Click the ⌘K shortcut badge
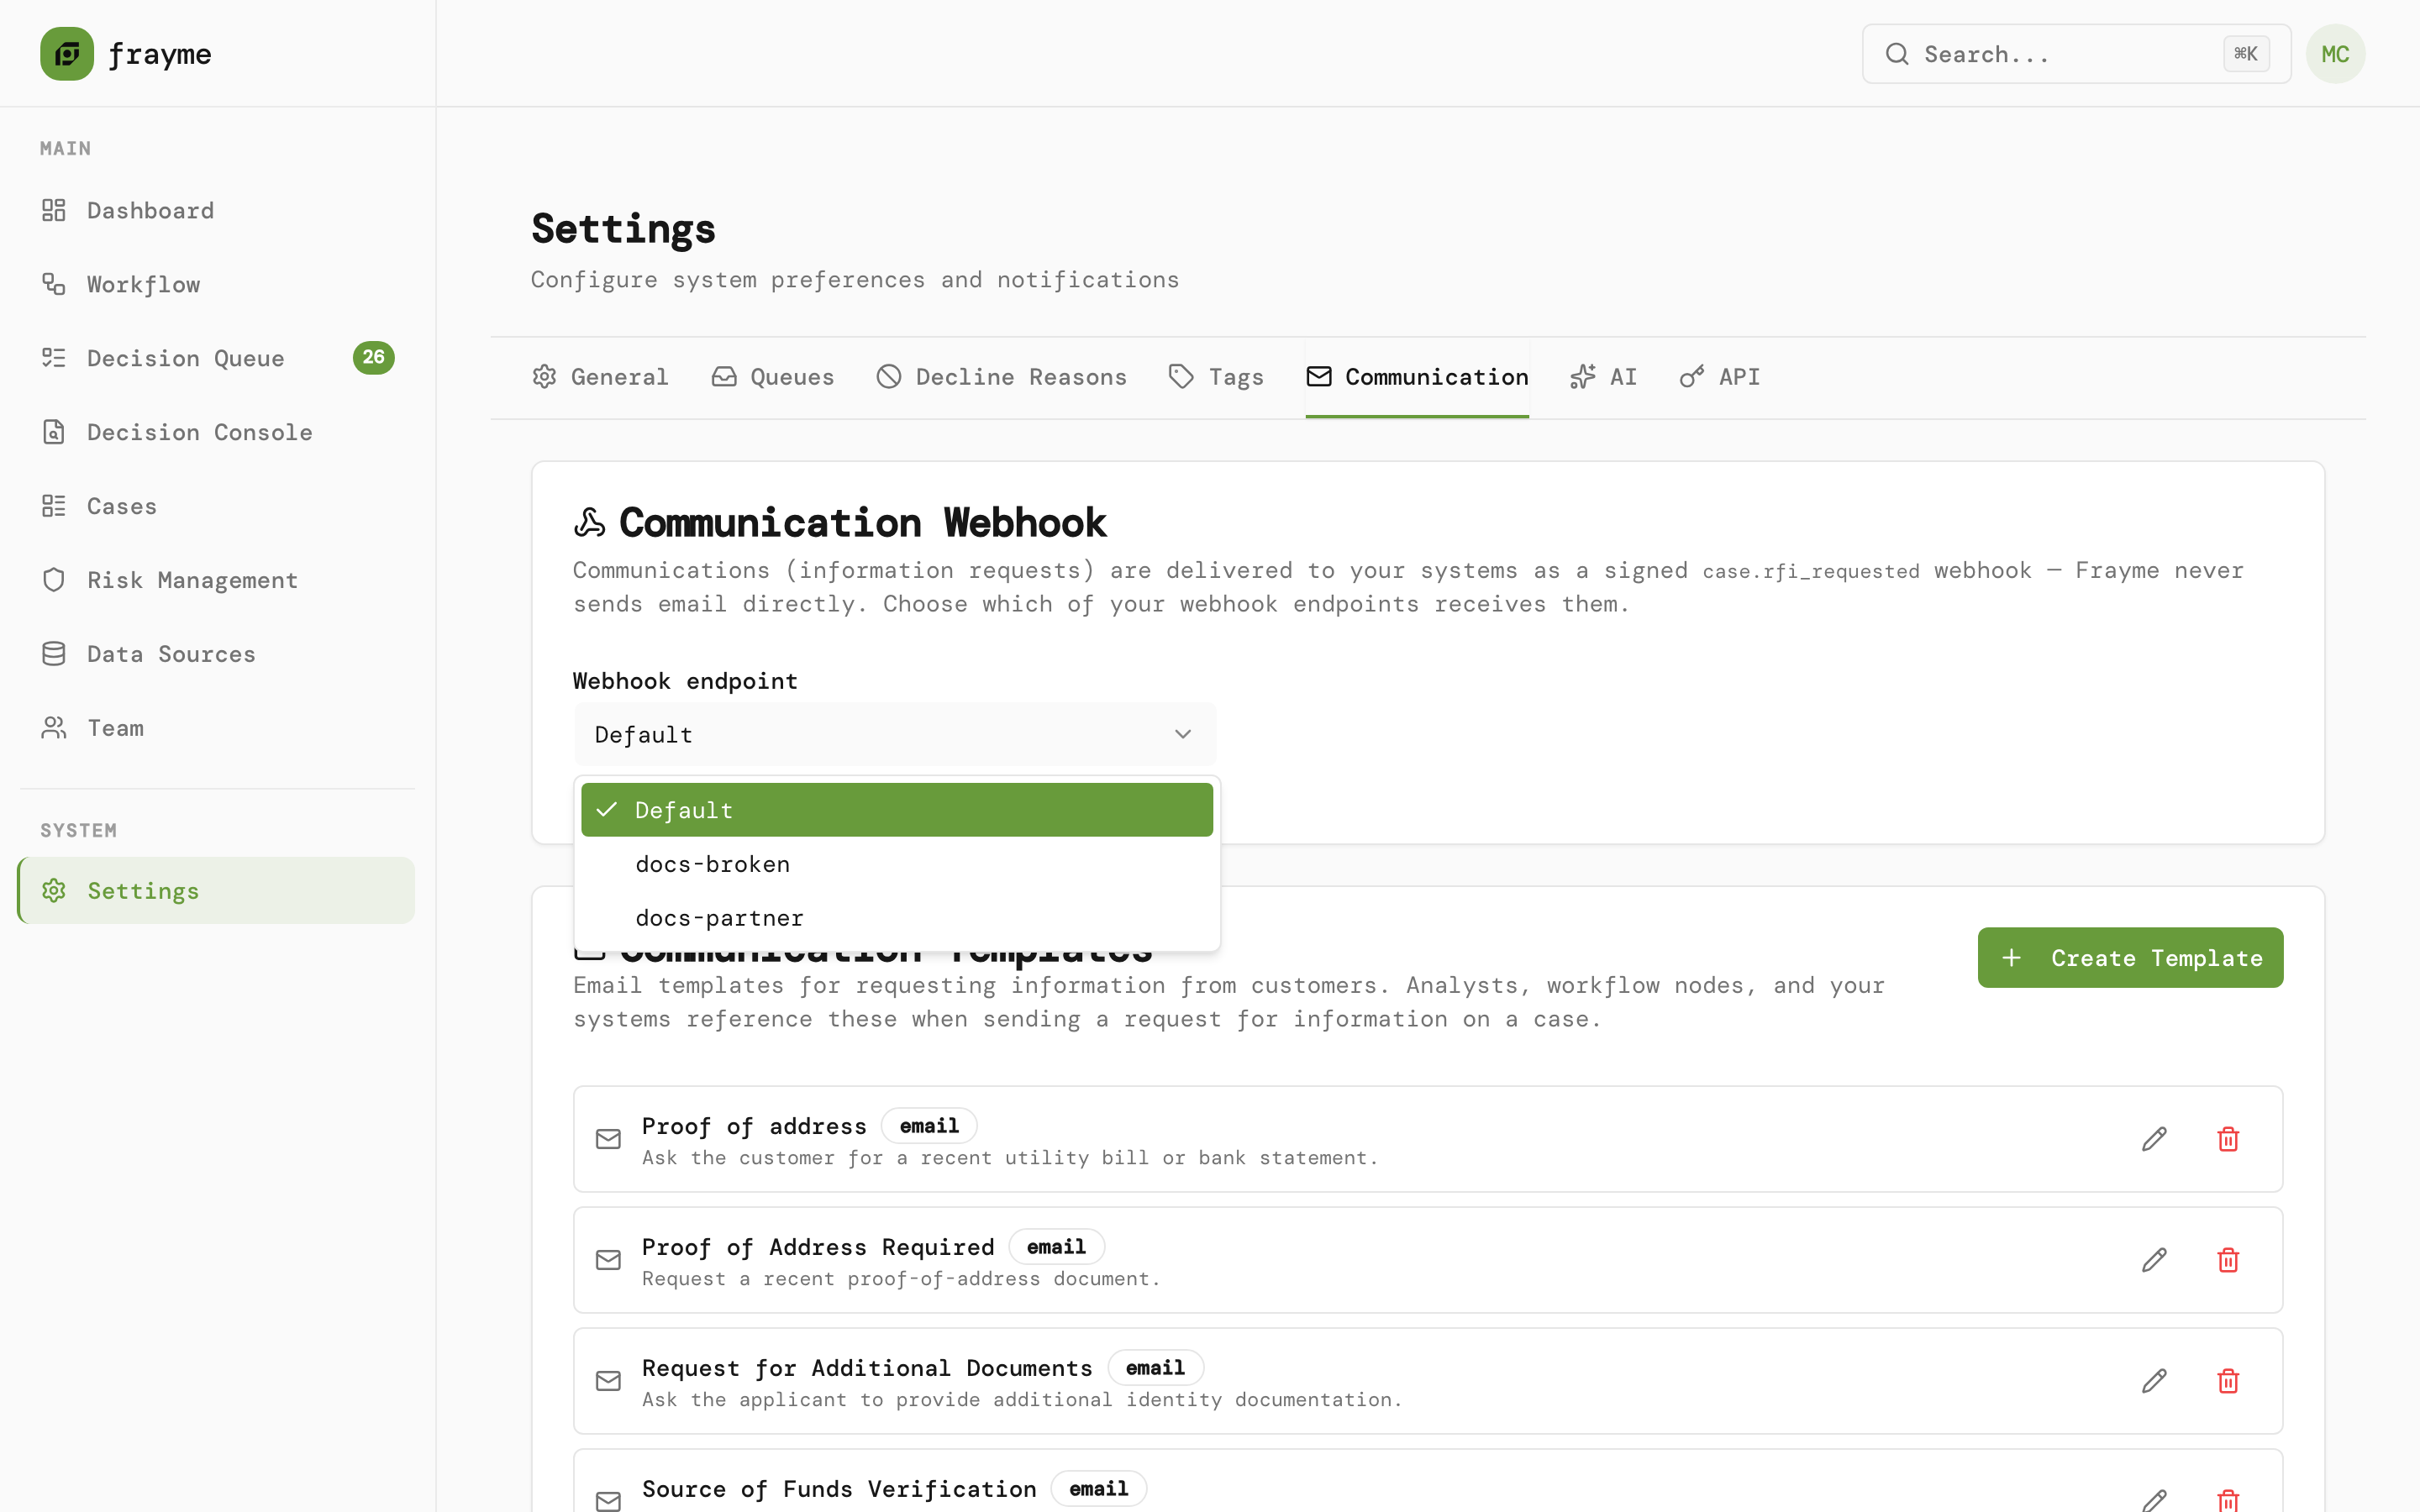Viewport: 2420px width, 1512px height. (x=2246, y=54)
